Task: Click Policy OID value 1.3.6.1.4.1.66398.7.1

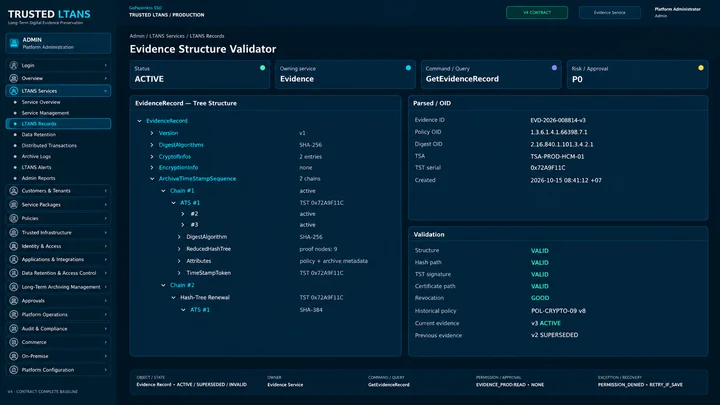Action: [559, 132]
